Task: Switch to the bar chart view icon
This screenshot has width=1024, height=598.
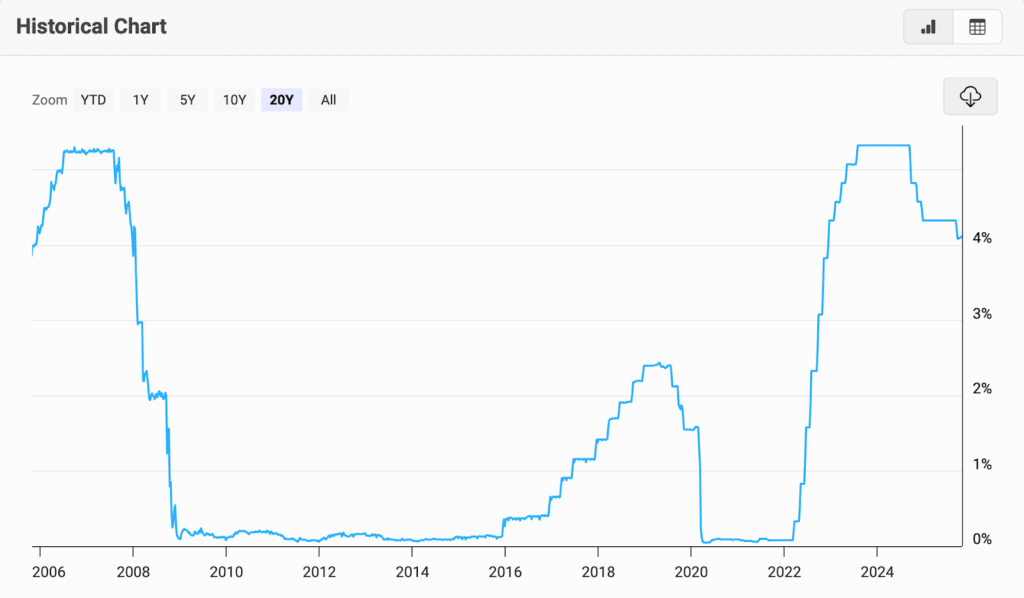Action: pos(928,27)
